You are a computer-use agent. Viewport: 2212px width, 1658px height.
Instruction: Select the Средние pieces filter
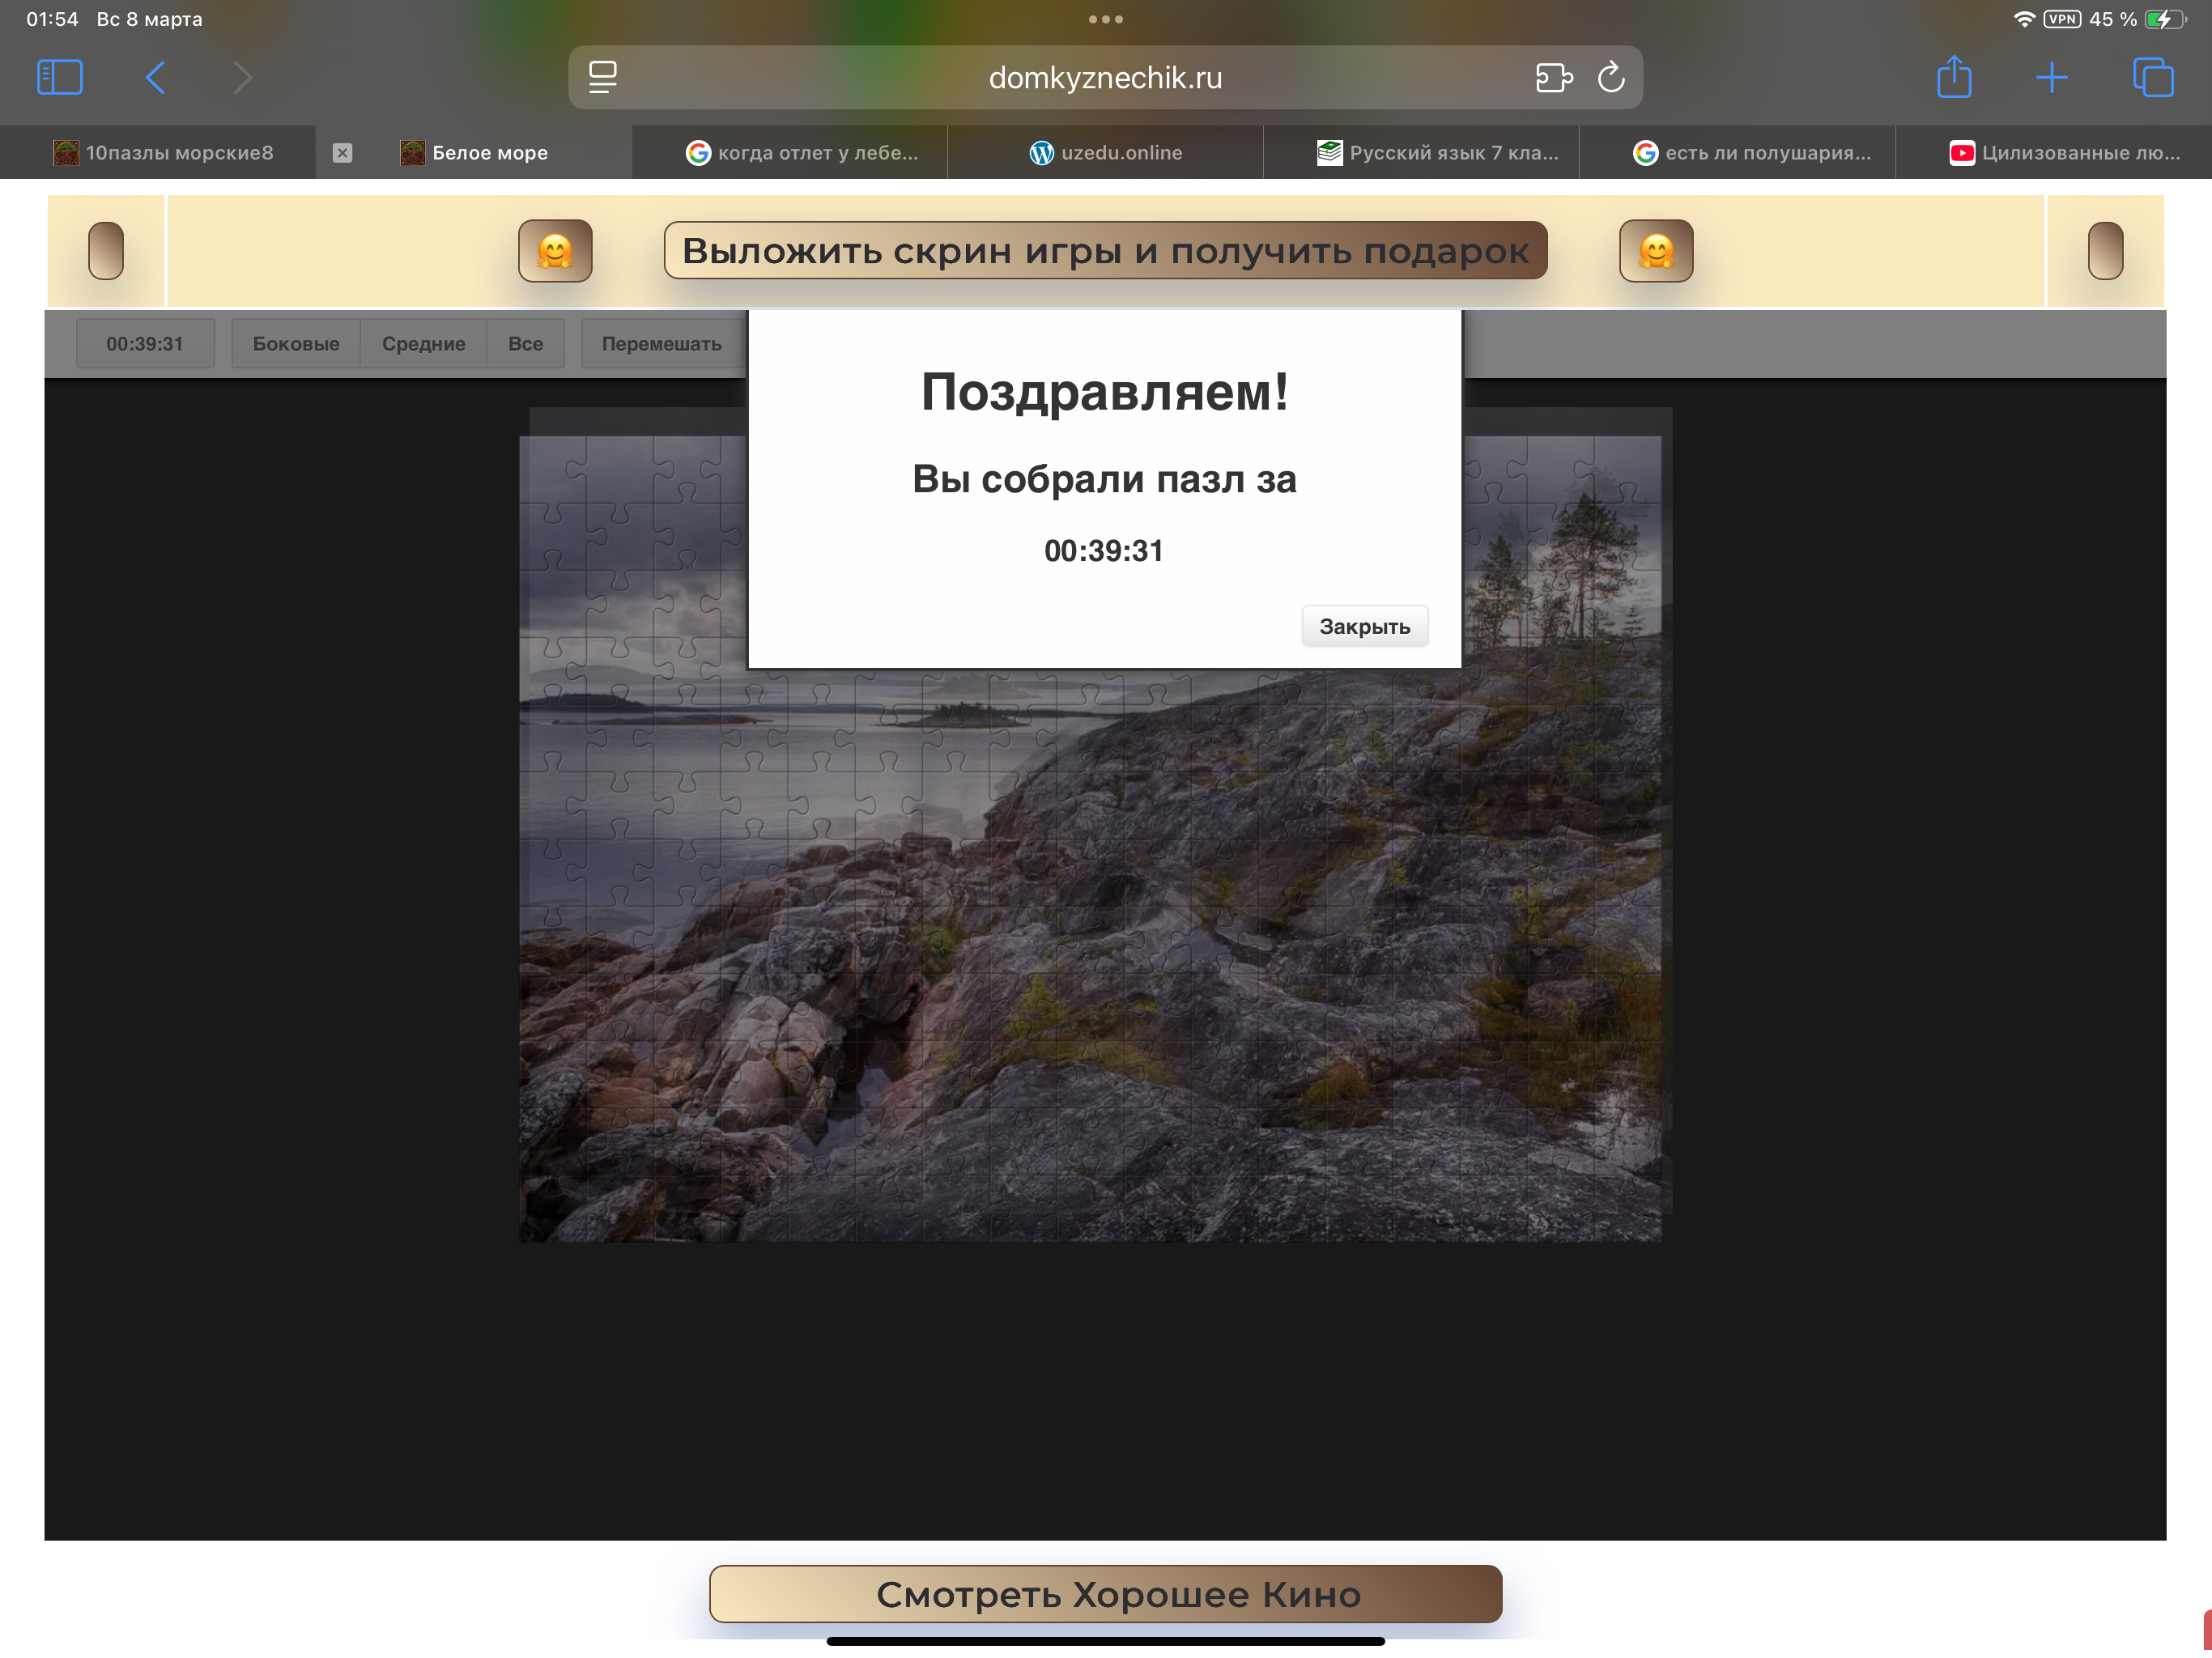(423, 344)
